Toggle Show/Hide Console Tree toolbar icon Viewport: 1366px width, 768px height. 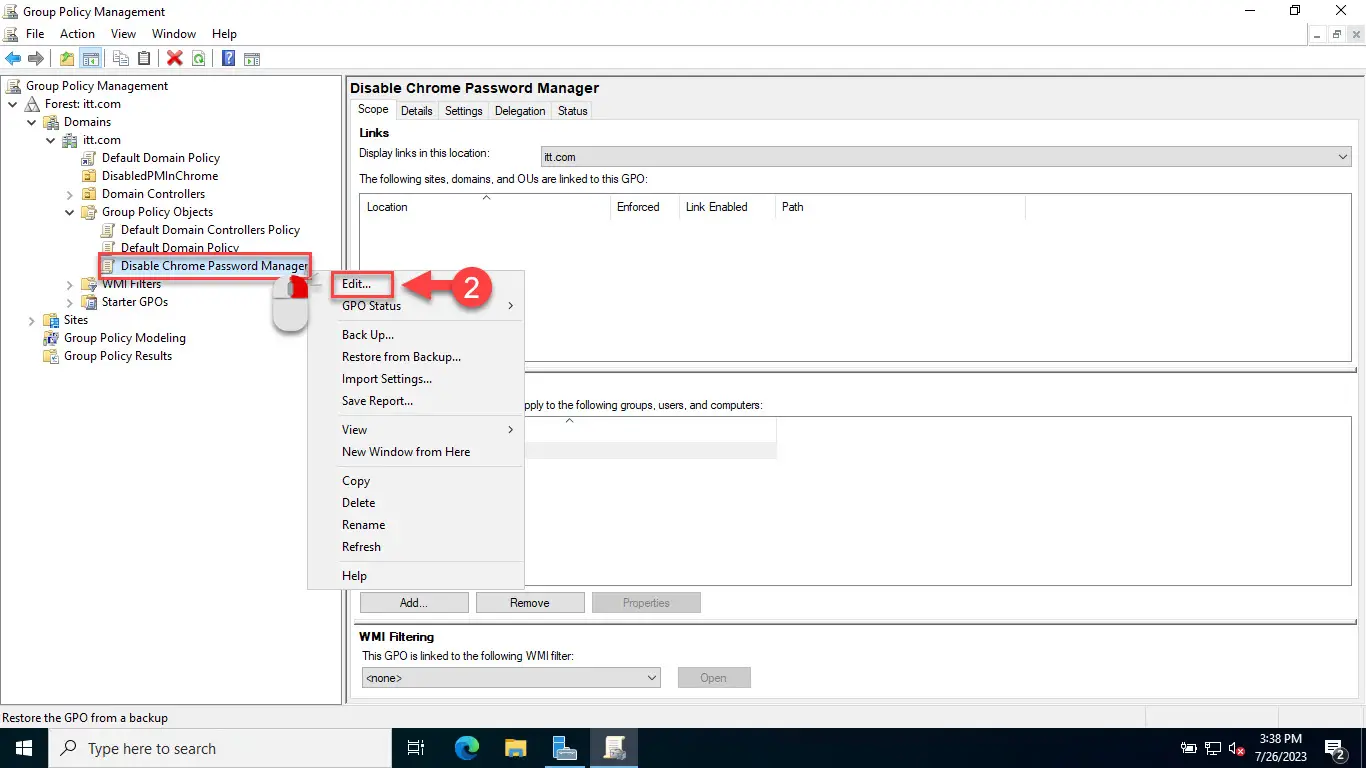pyautogui.click(x=90, y=58)
